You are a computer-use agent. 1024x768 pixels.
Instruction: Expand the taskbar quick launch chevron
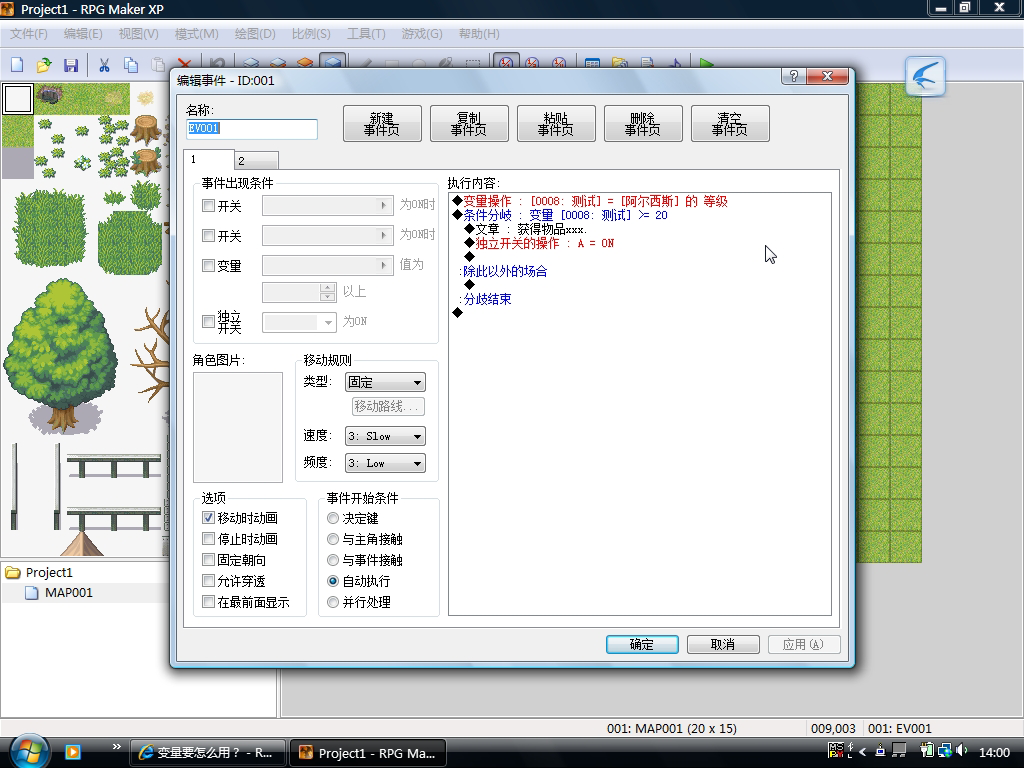point(116,746)
